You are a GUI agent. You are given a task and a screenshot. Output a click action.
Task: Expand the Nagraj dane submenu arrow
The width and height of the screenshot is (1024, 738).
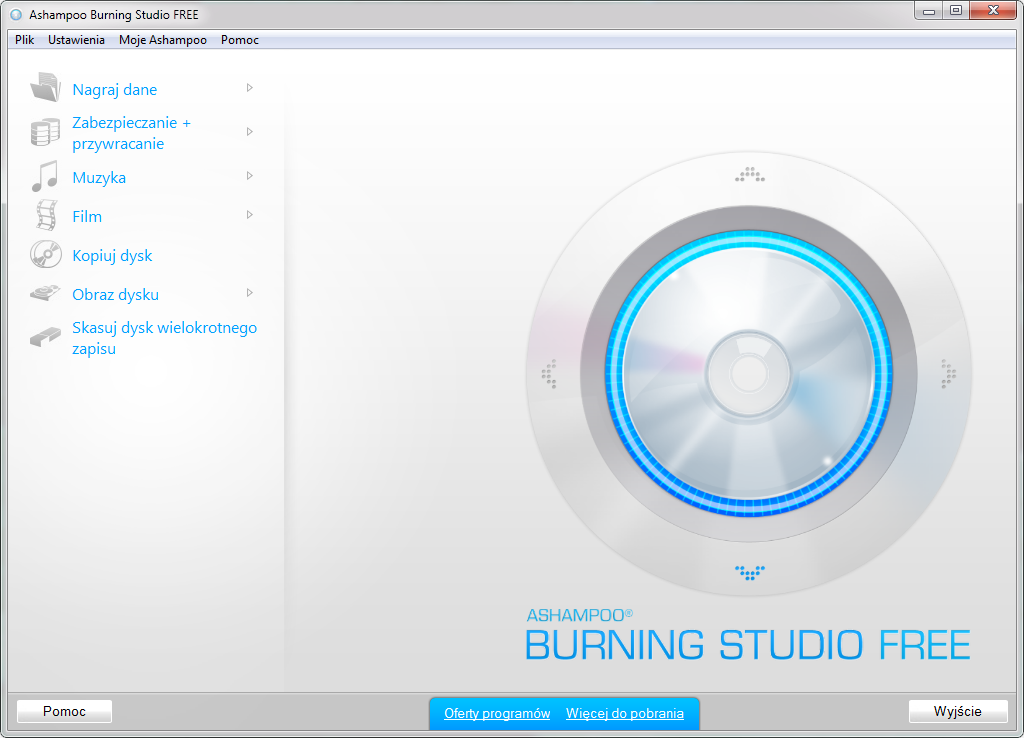tap(250, 88)
